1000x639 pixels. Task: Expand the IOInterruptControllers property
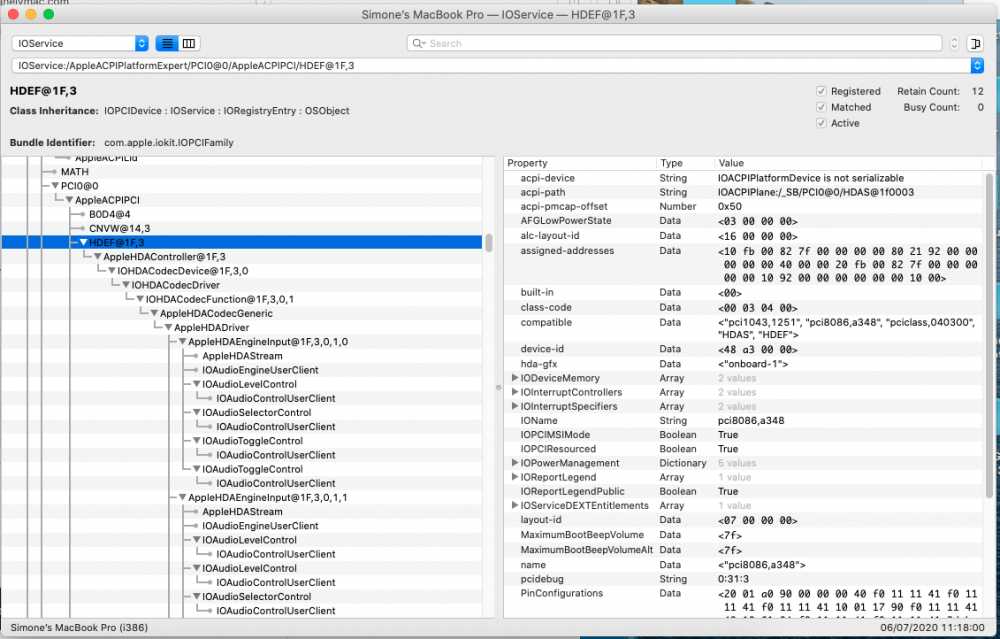(x=515, y=392)
